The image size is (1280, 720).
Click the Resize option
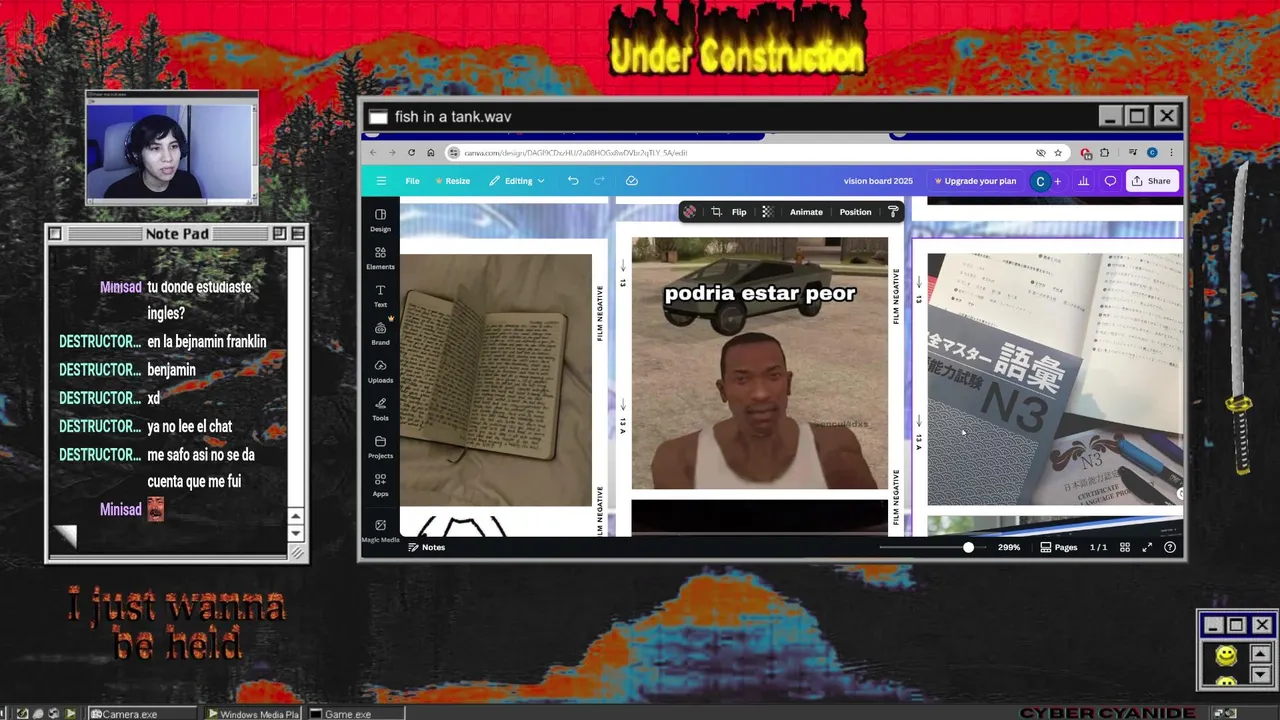click(452, 181)
